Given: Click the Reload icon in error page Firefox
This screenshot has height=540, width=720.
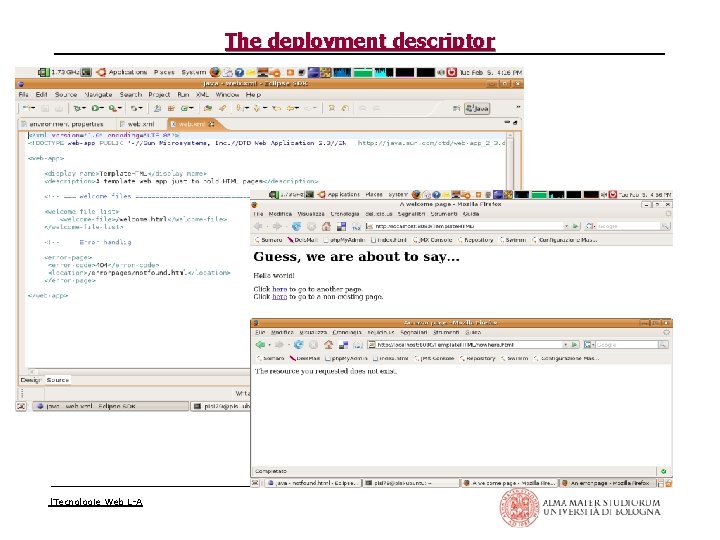Looking at the screenshot, I should 298,344.
